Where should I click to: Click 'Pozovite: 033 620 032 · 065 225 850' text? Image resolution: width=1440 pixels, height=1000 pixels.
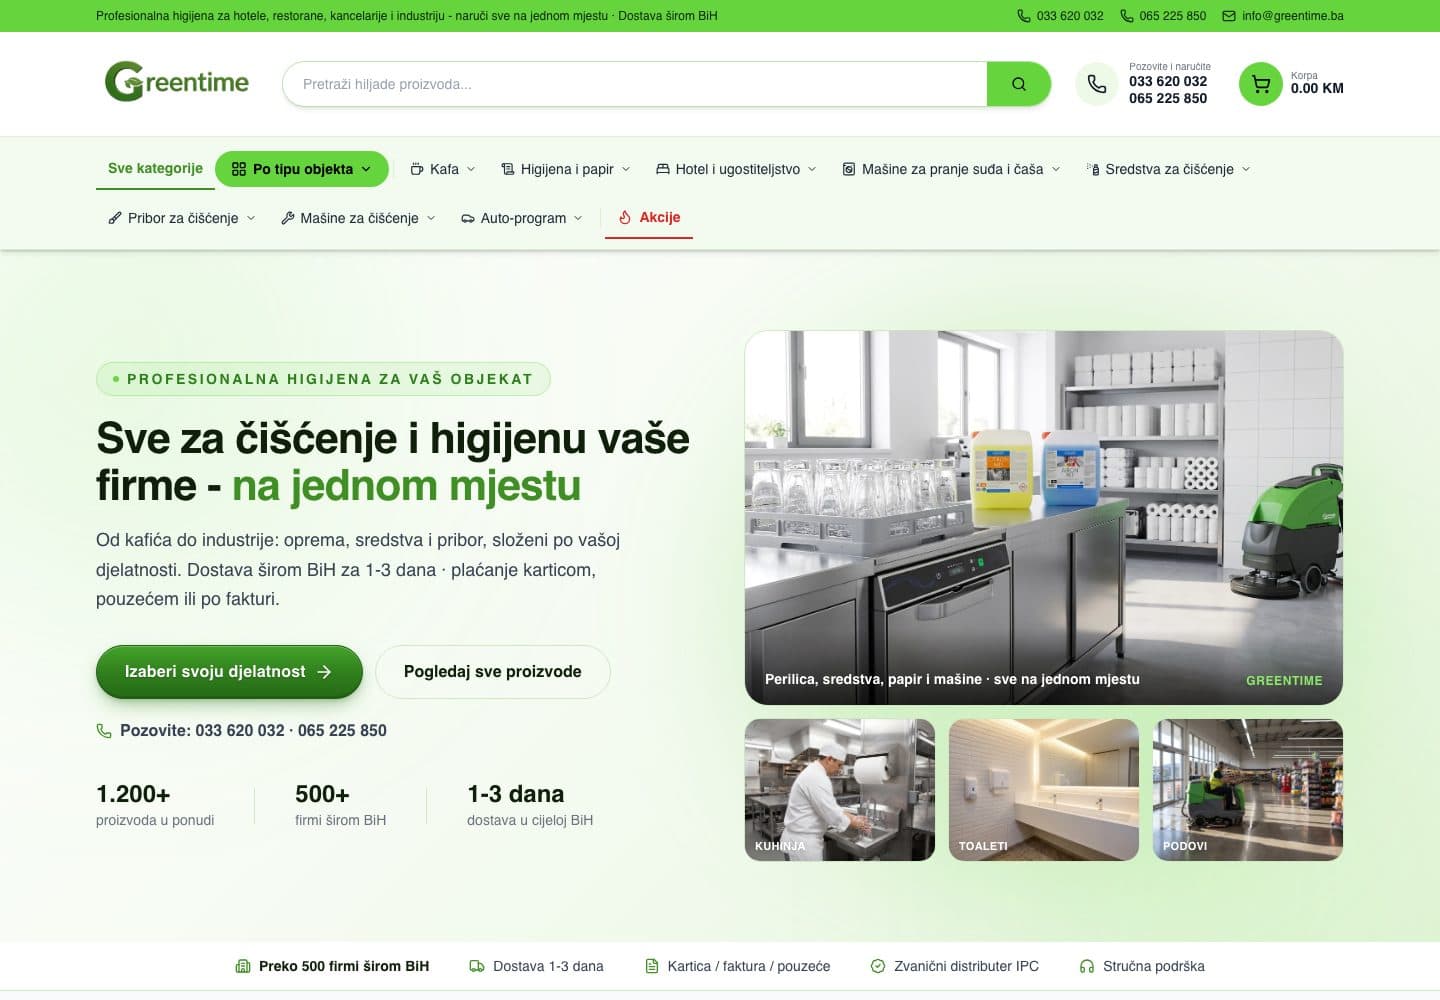pyautogui.click(x=253, y=731)
